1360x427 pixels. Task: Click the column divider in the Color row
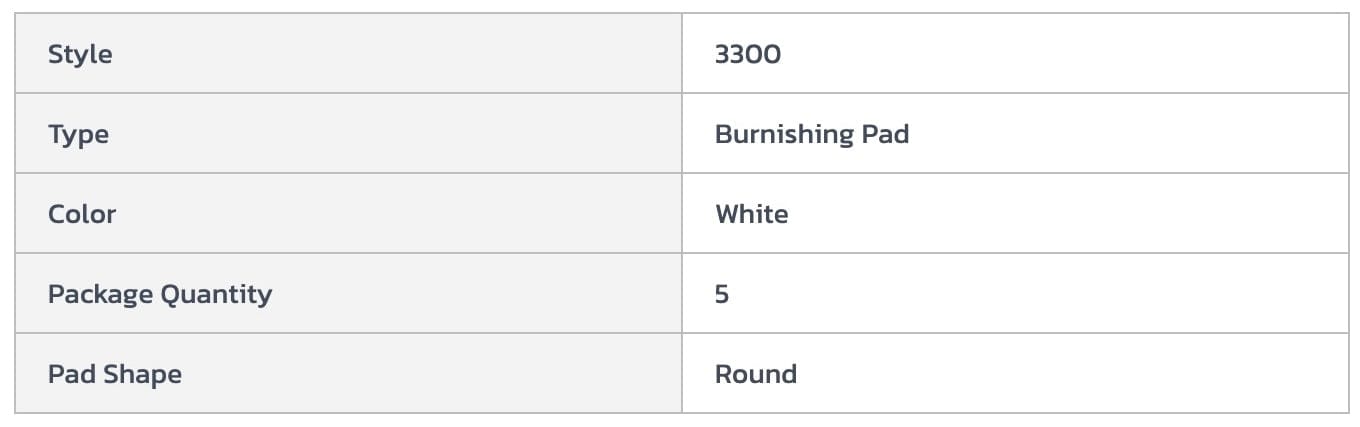click(x=682, y=214)
